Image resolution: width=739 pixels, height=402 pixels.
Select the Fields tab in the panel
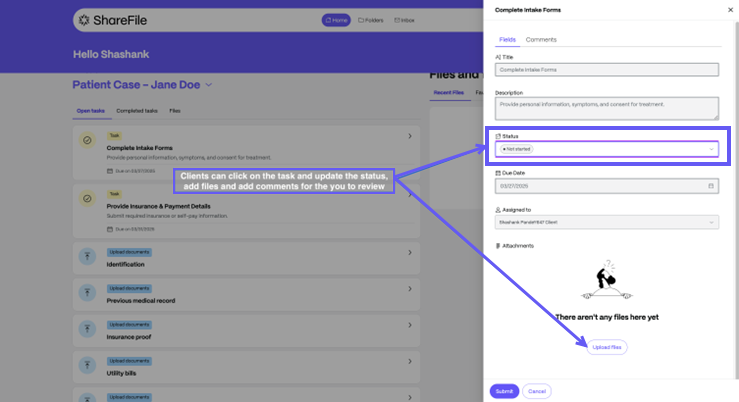click(508, 40)
